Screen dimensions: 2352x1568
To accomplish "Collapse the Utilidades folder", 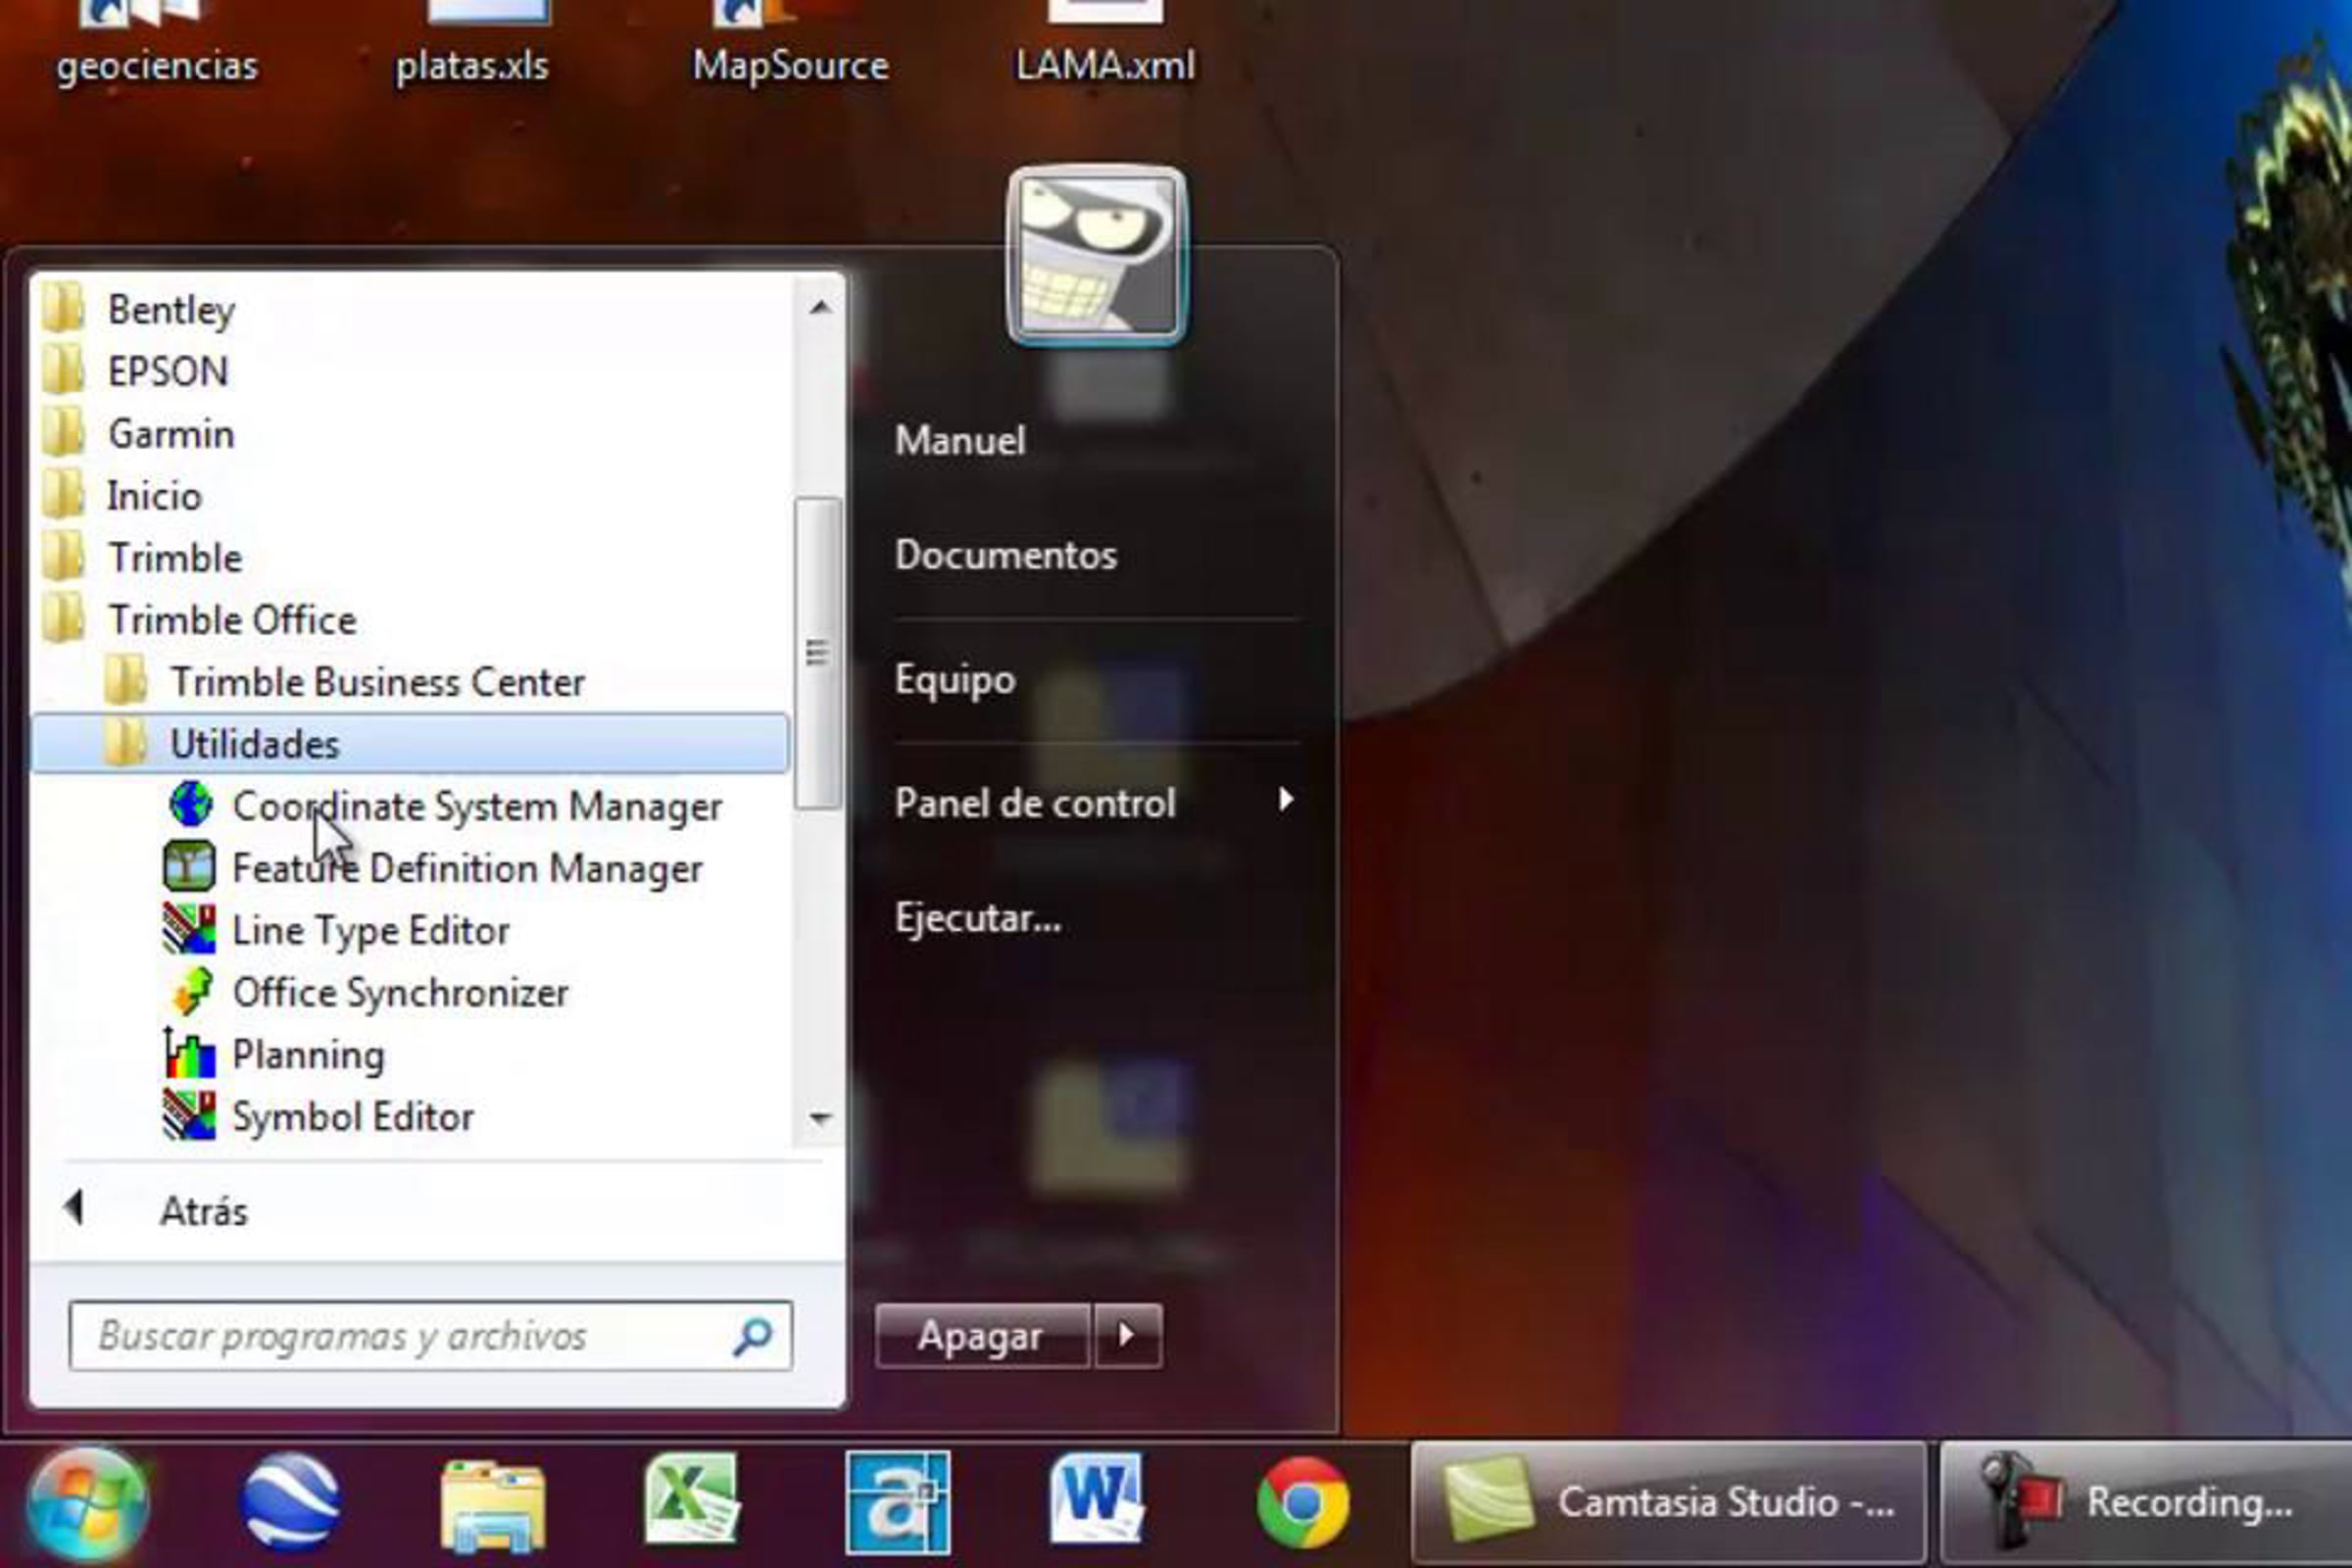I will pos(410,744).
